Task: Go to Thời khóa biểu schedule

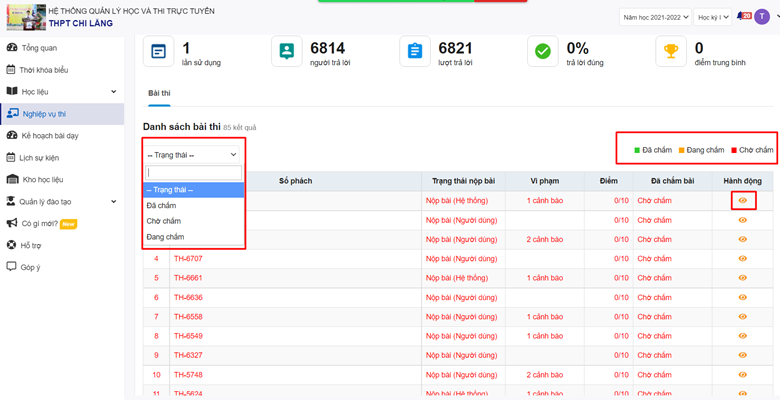Action: pyautogui.click(x=43, y=70)
